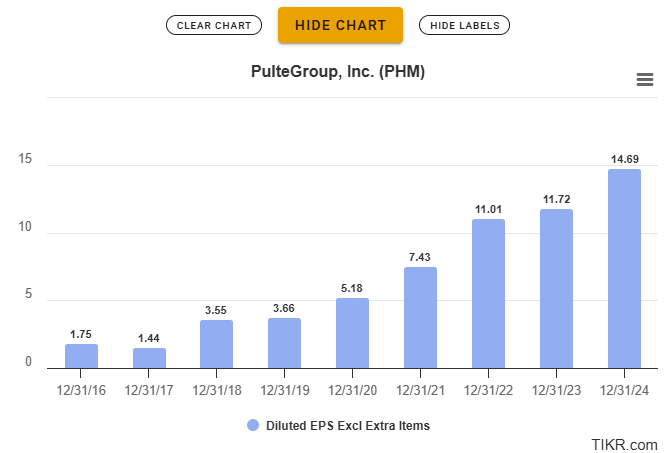Click the 5 y-axis value
Viewport: 669px width, 453px height.
[29, 293]
